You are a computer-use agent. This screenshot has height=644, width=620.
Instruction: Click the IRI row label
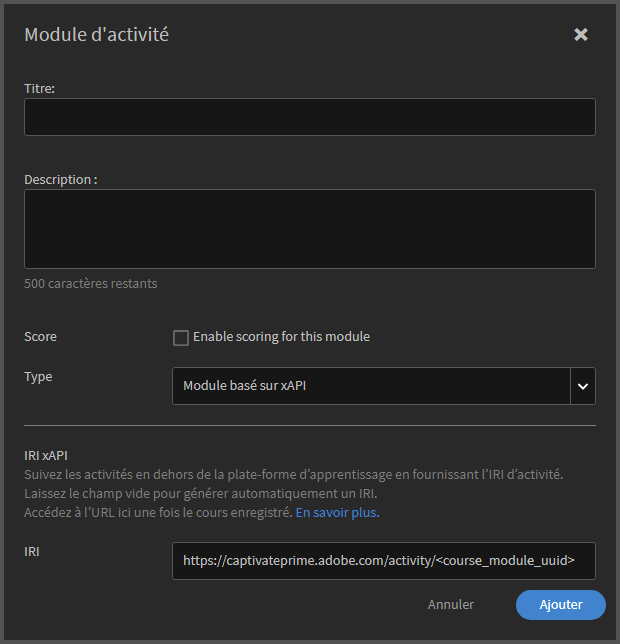click(x=33, y=550)
